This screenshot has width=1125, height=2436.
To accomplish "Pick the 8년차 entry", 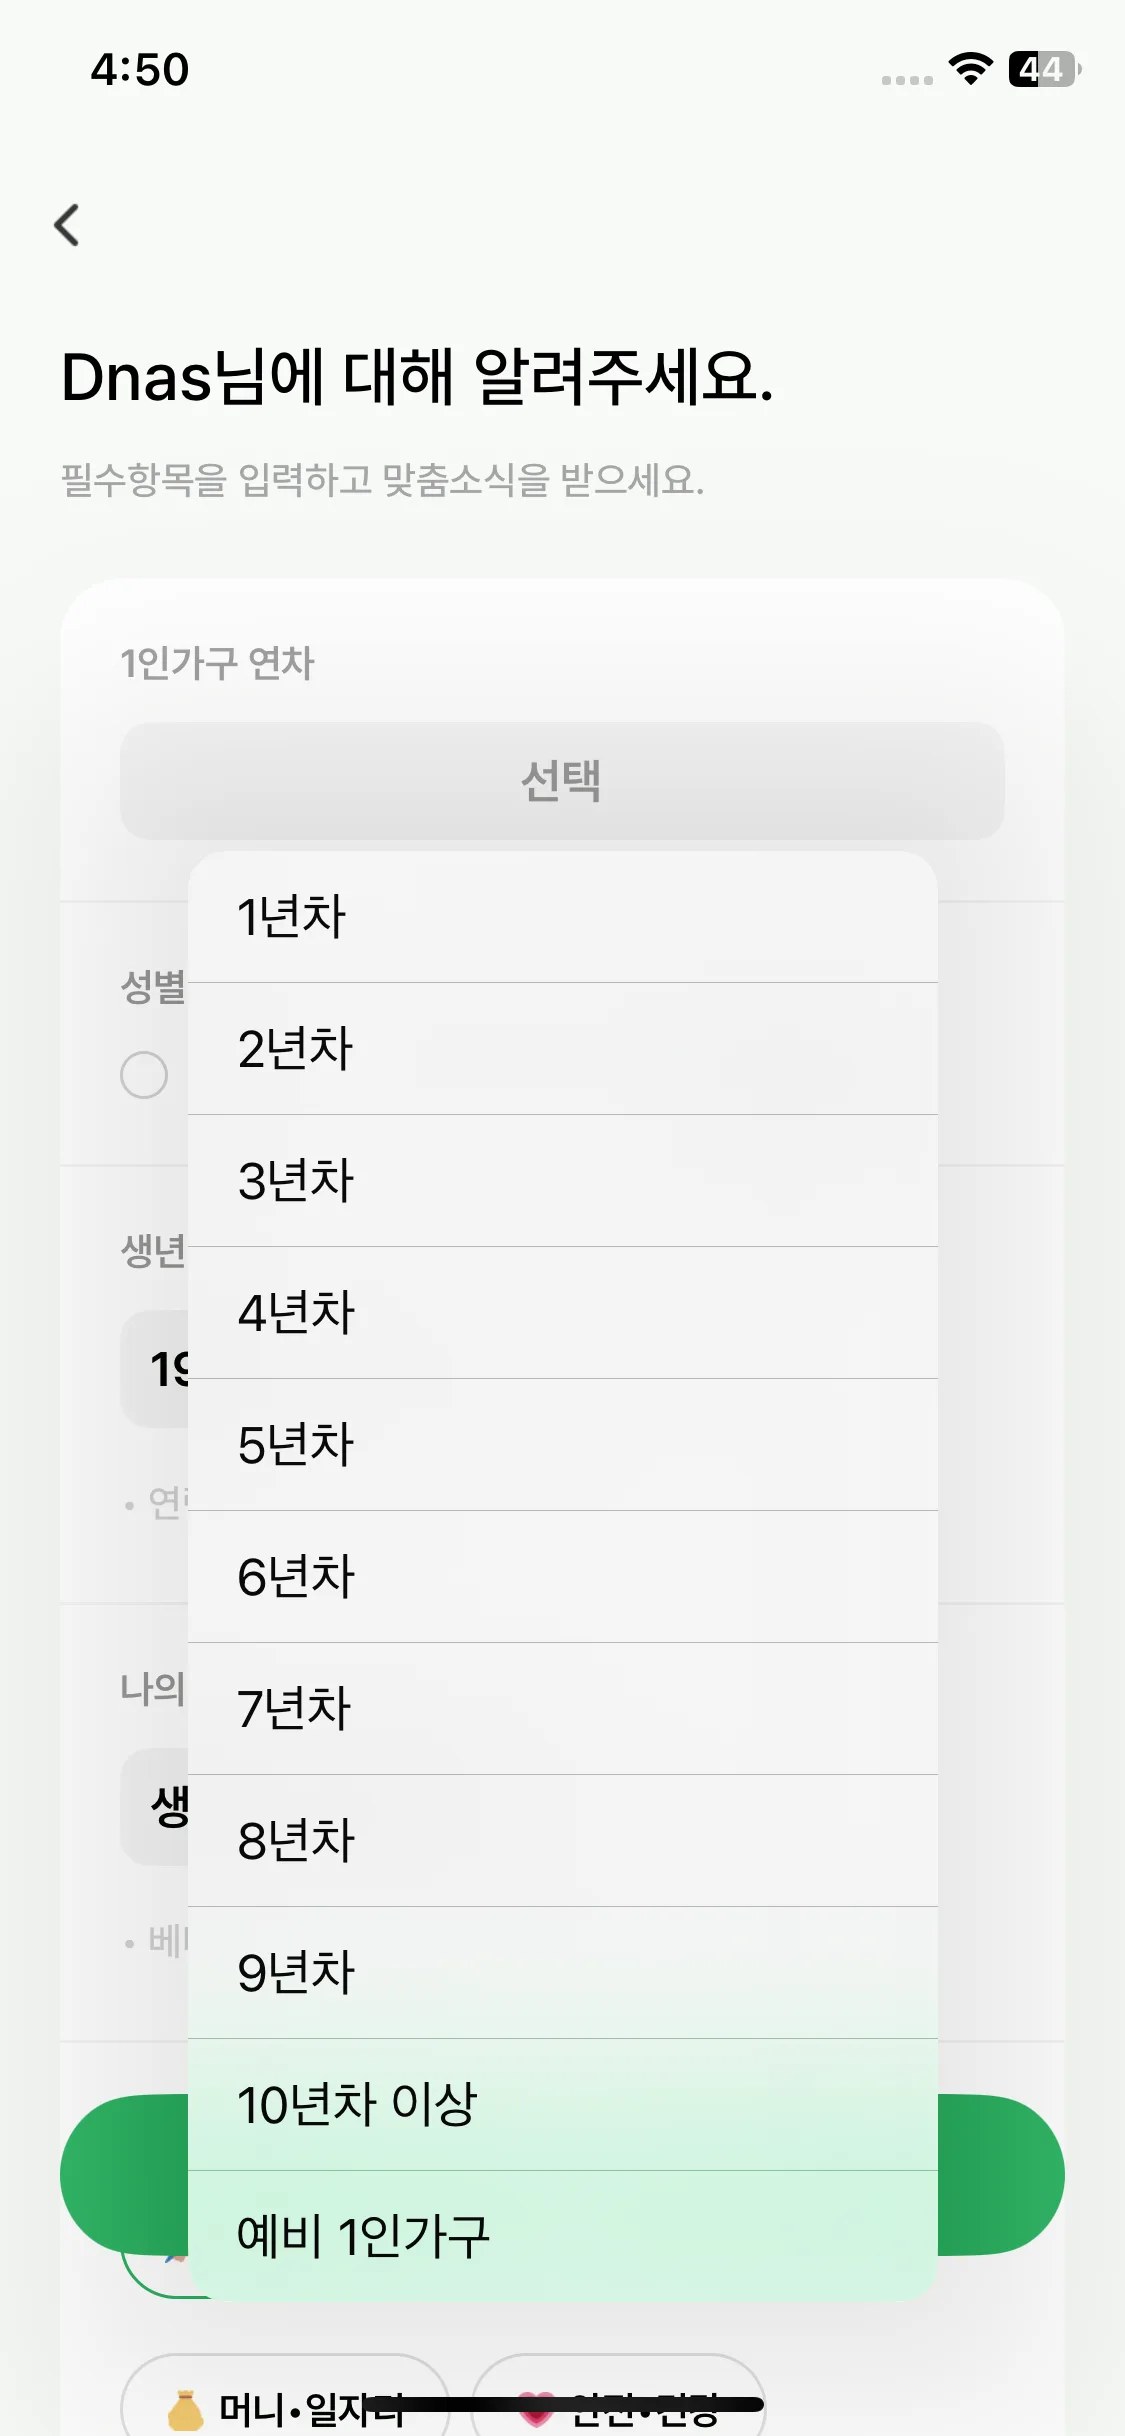I will [x=562, y=1841].
